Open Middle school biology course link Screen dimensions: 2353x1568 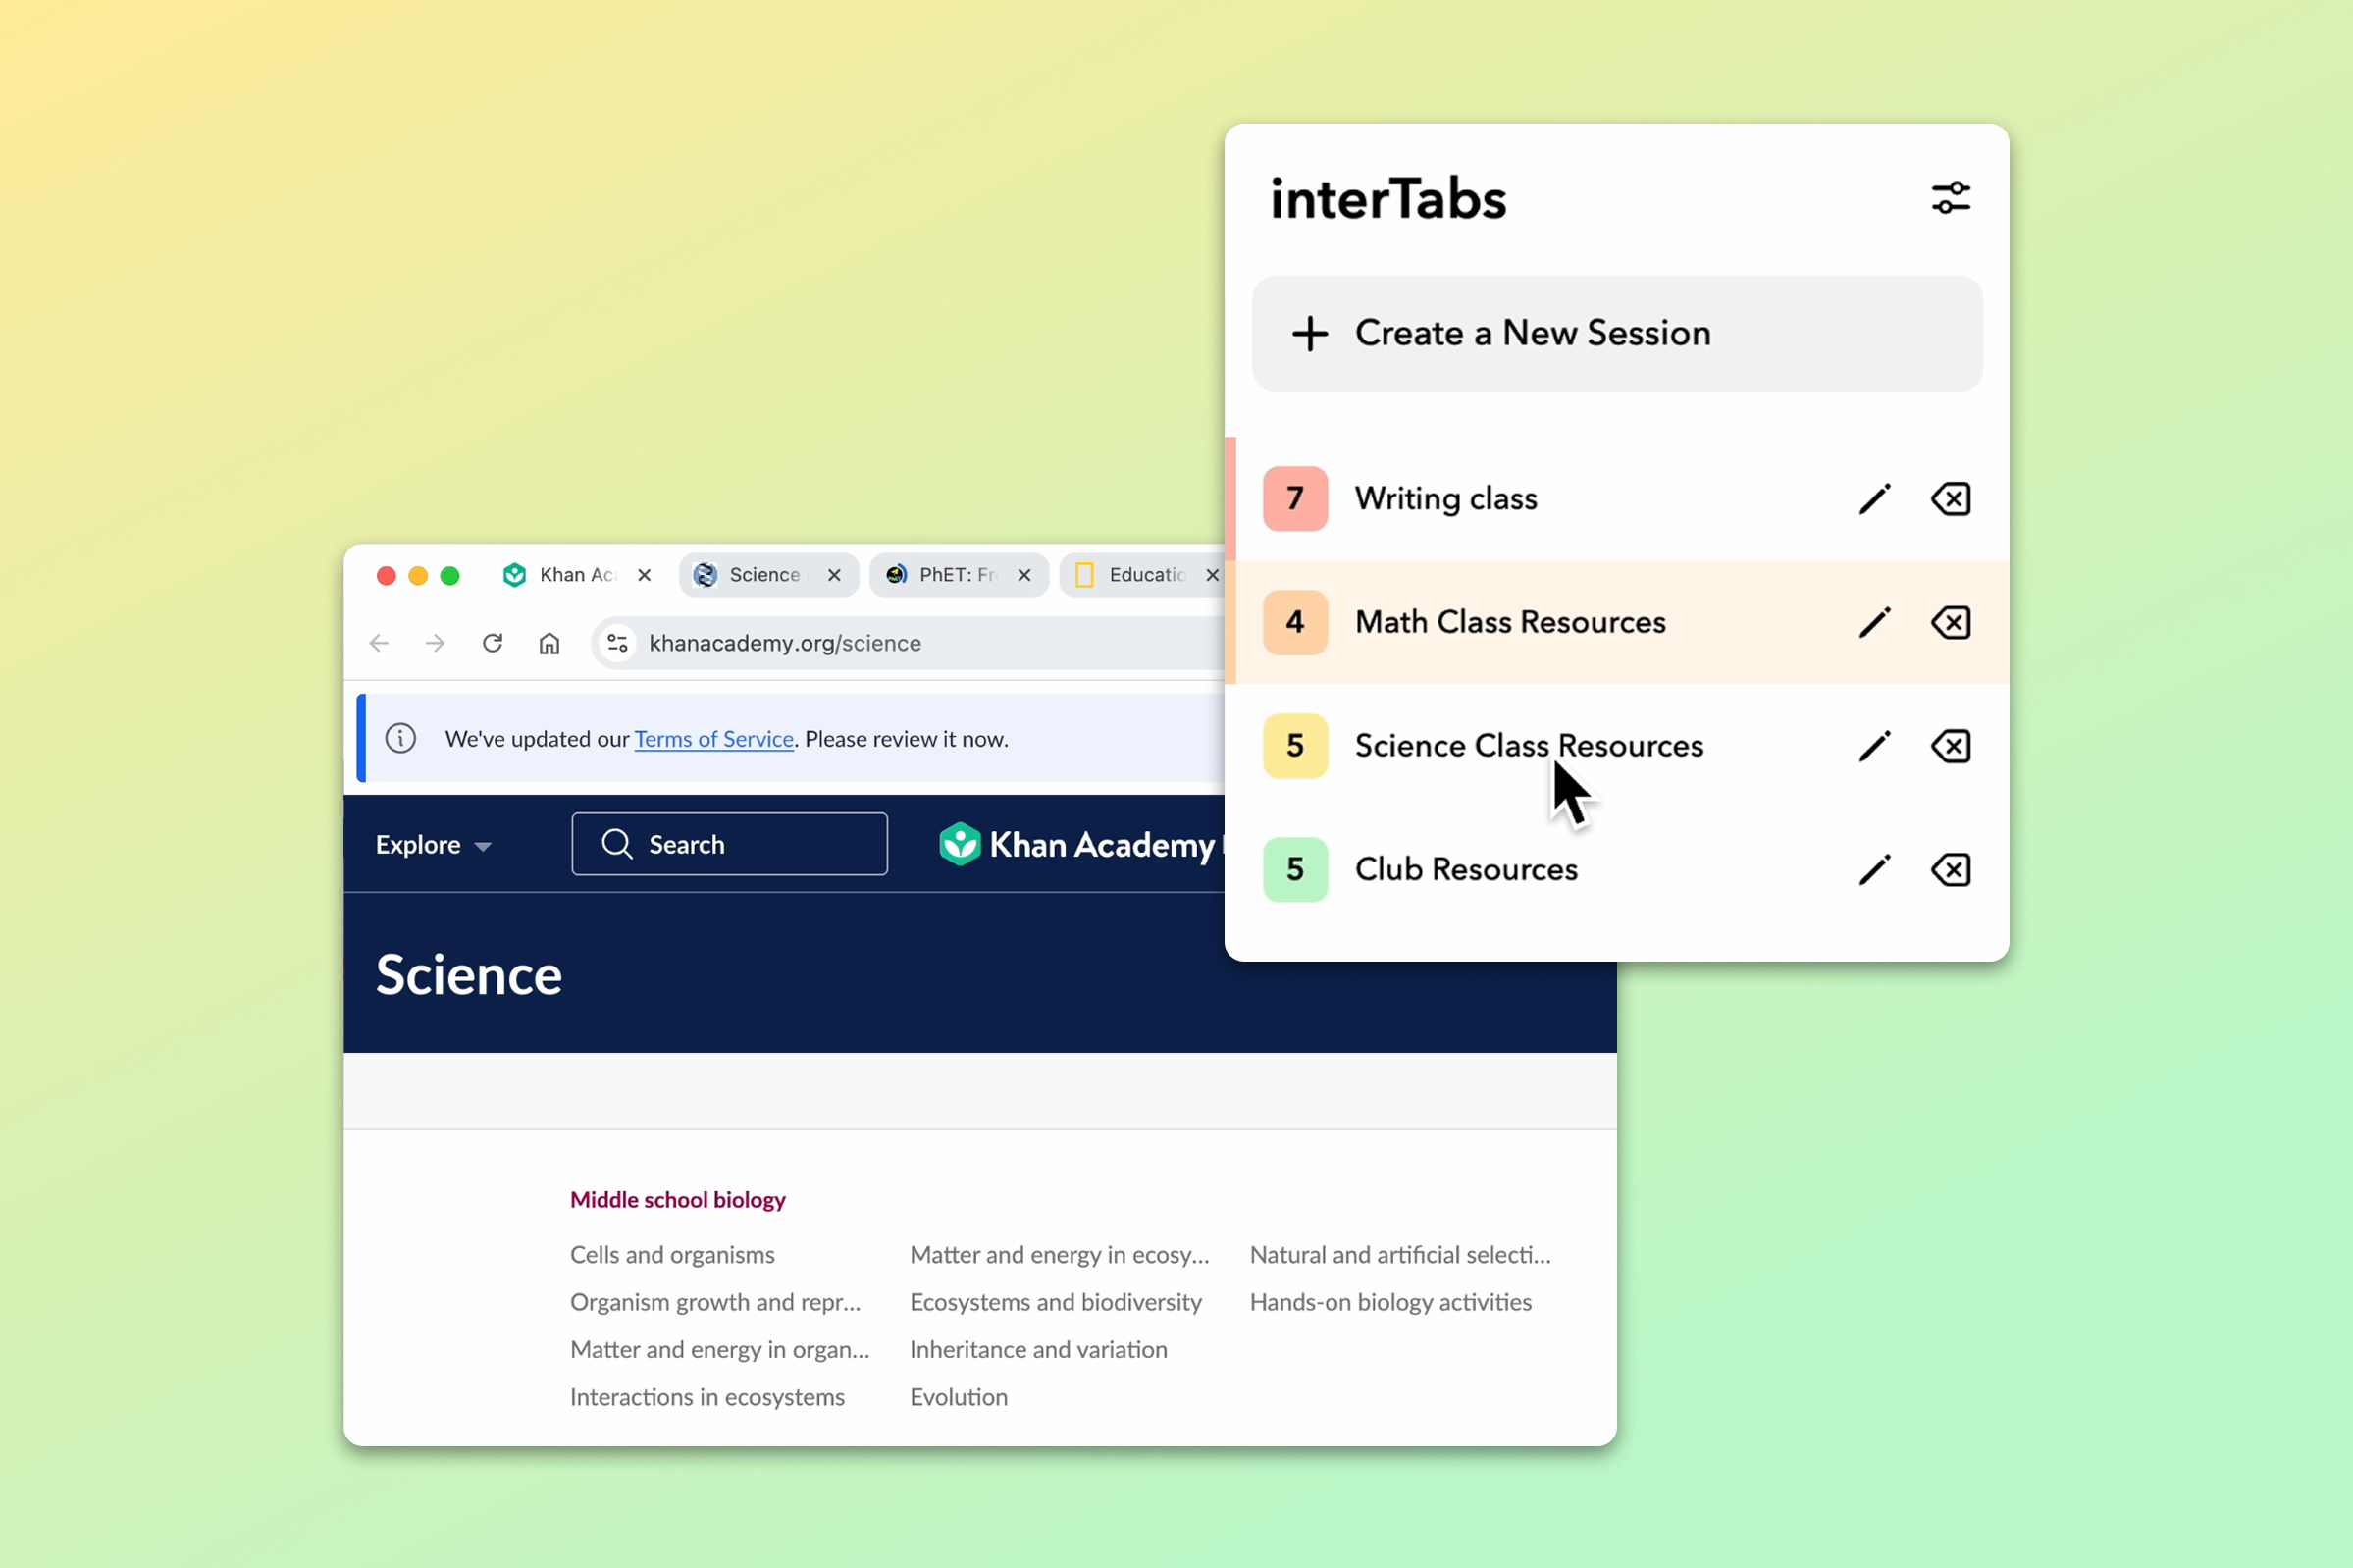677,1200
